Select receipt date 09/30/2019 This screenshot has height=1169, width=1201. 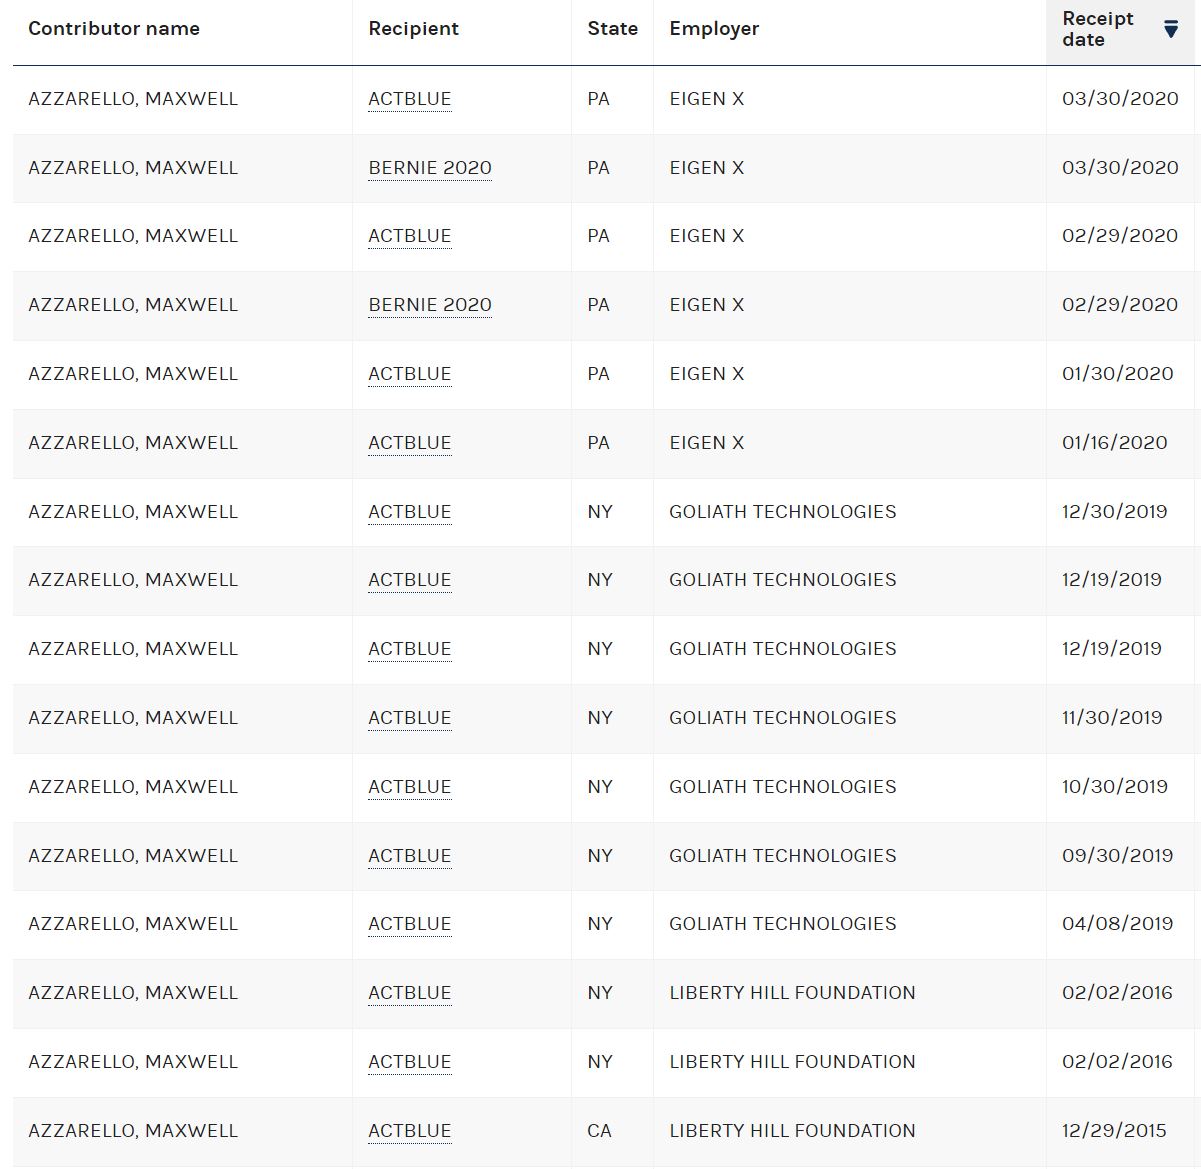point(1118,856)
